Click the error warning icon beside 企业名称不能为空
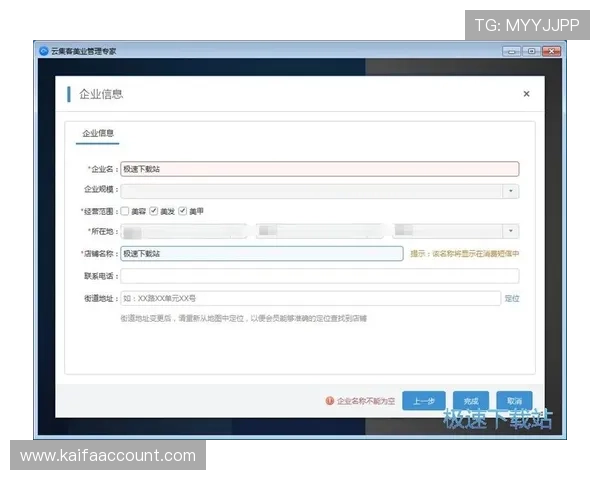This screenshot has height=480, width=600. (x=329, y=401)
